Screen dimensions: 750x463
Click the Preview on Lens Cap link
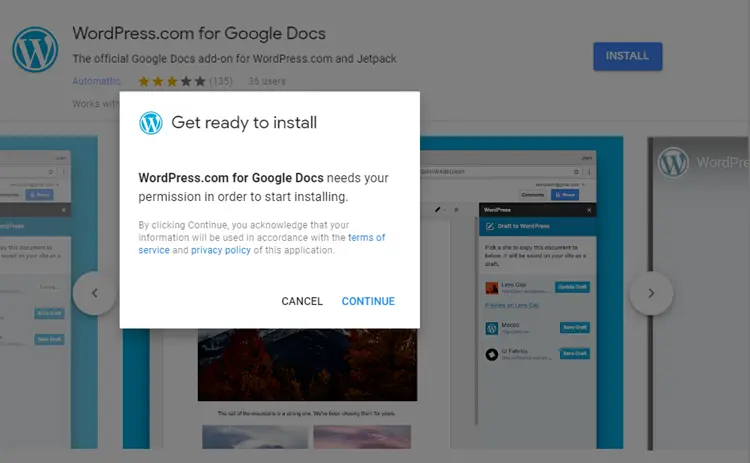pyautogui.click(x=512, y=305)
